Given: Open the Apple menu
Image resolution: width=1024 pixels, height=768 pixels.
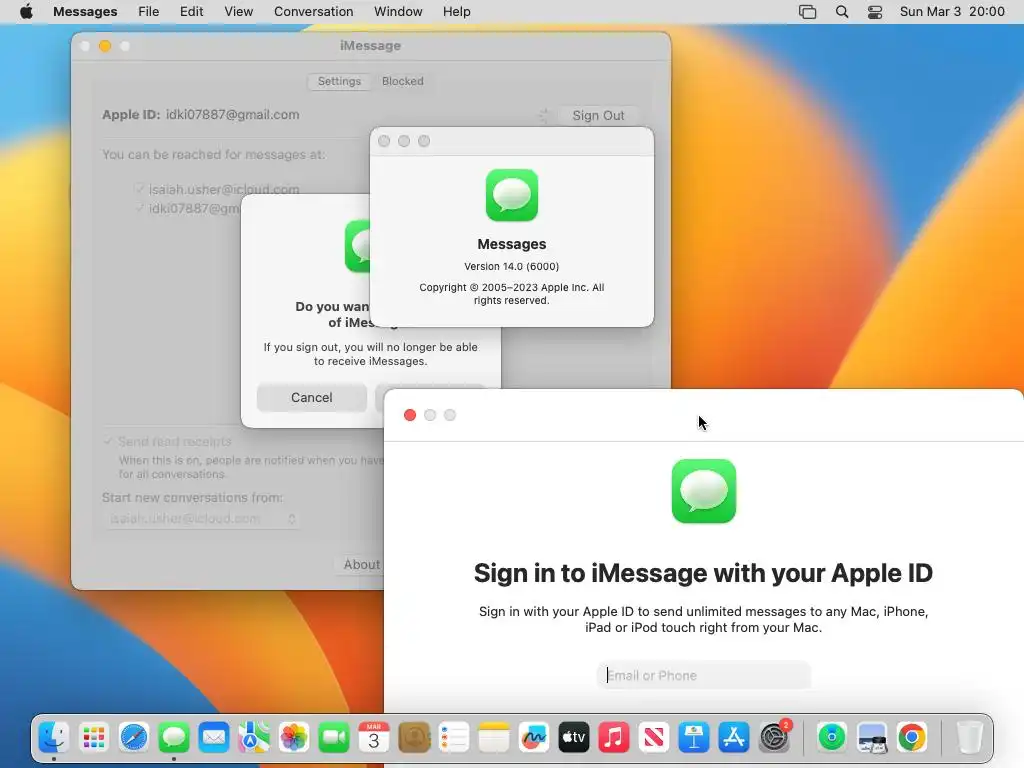Looking at the screenshot, I should pyautogui.click(x=26, y=12).
